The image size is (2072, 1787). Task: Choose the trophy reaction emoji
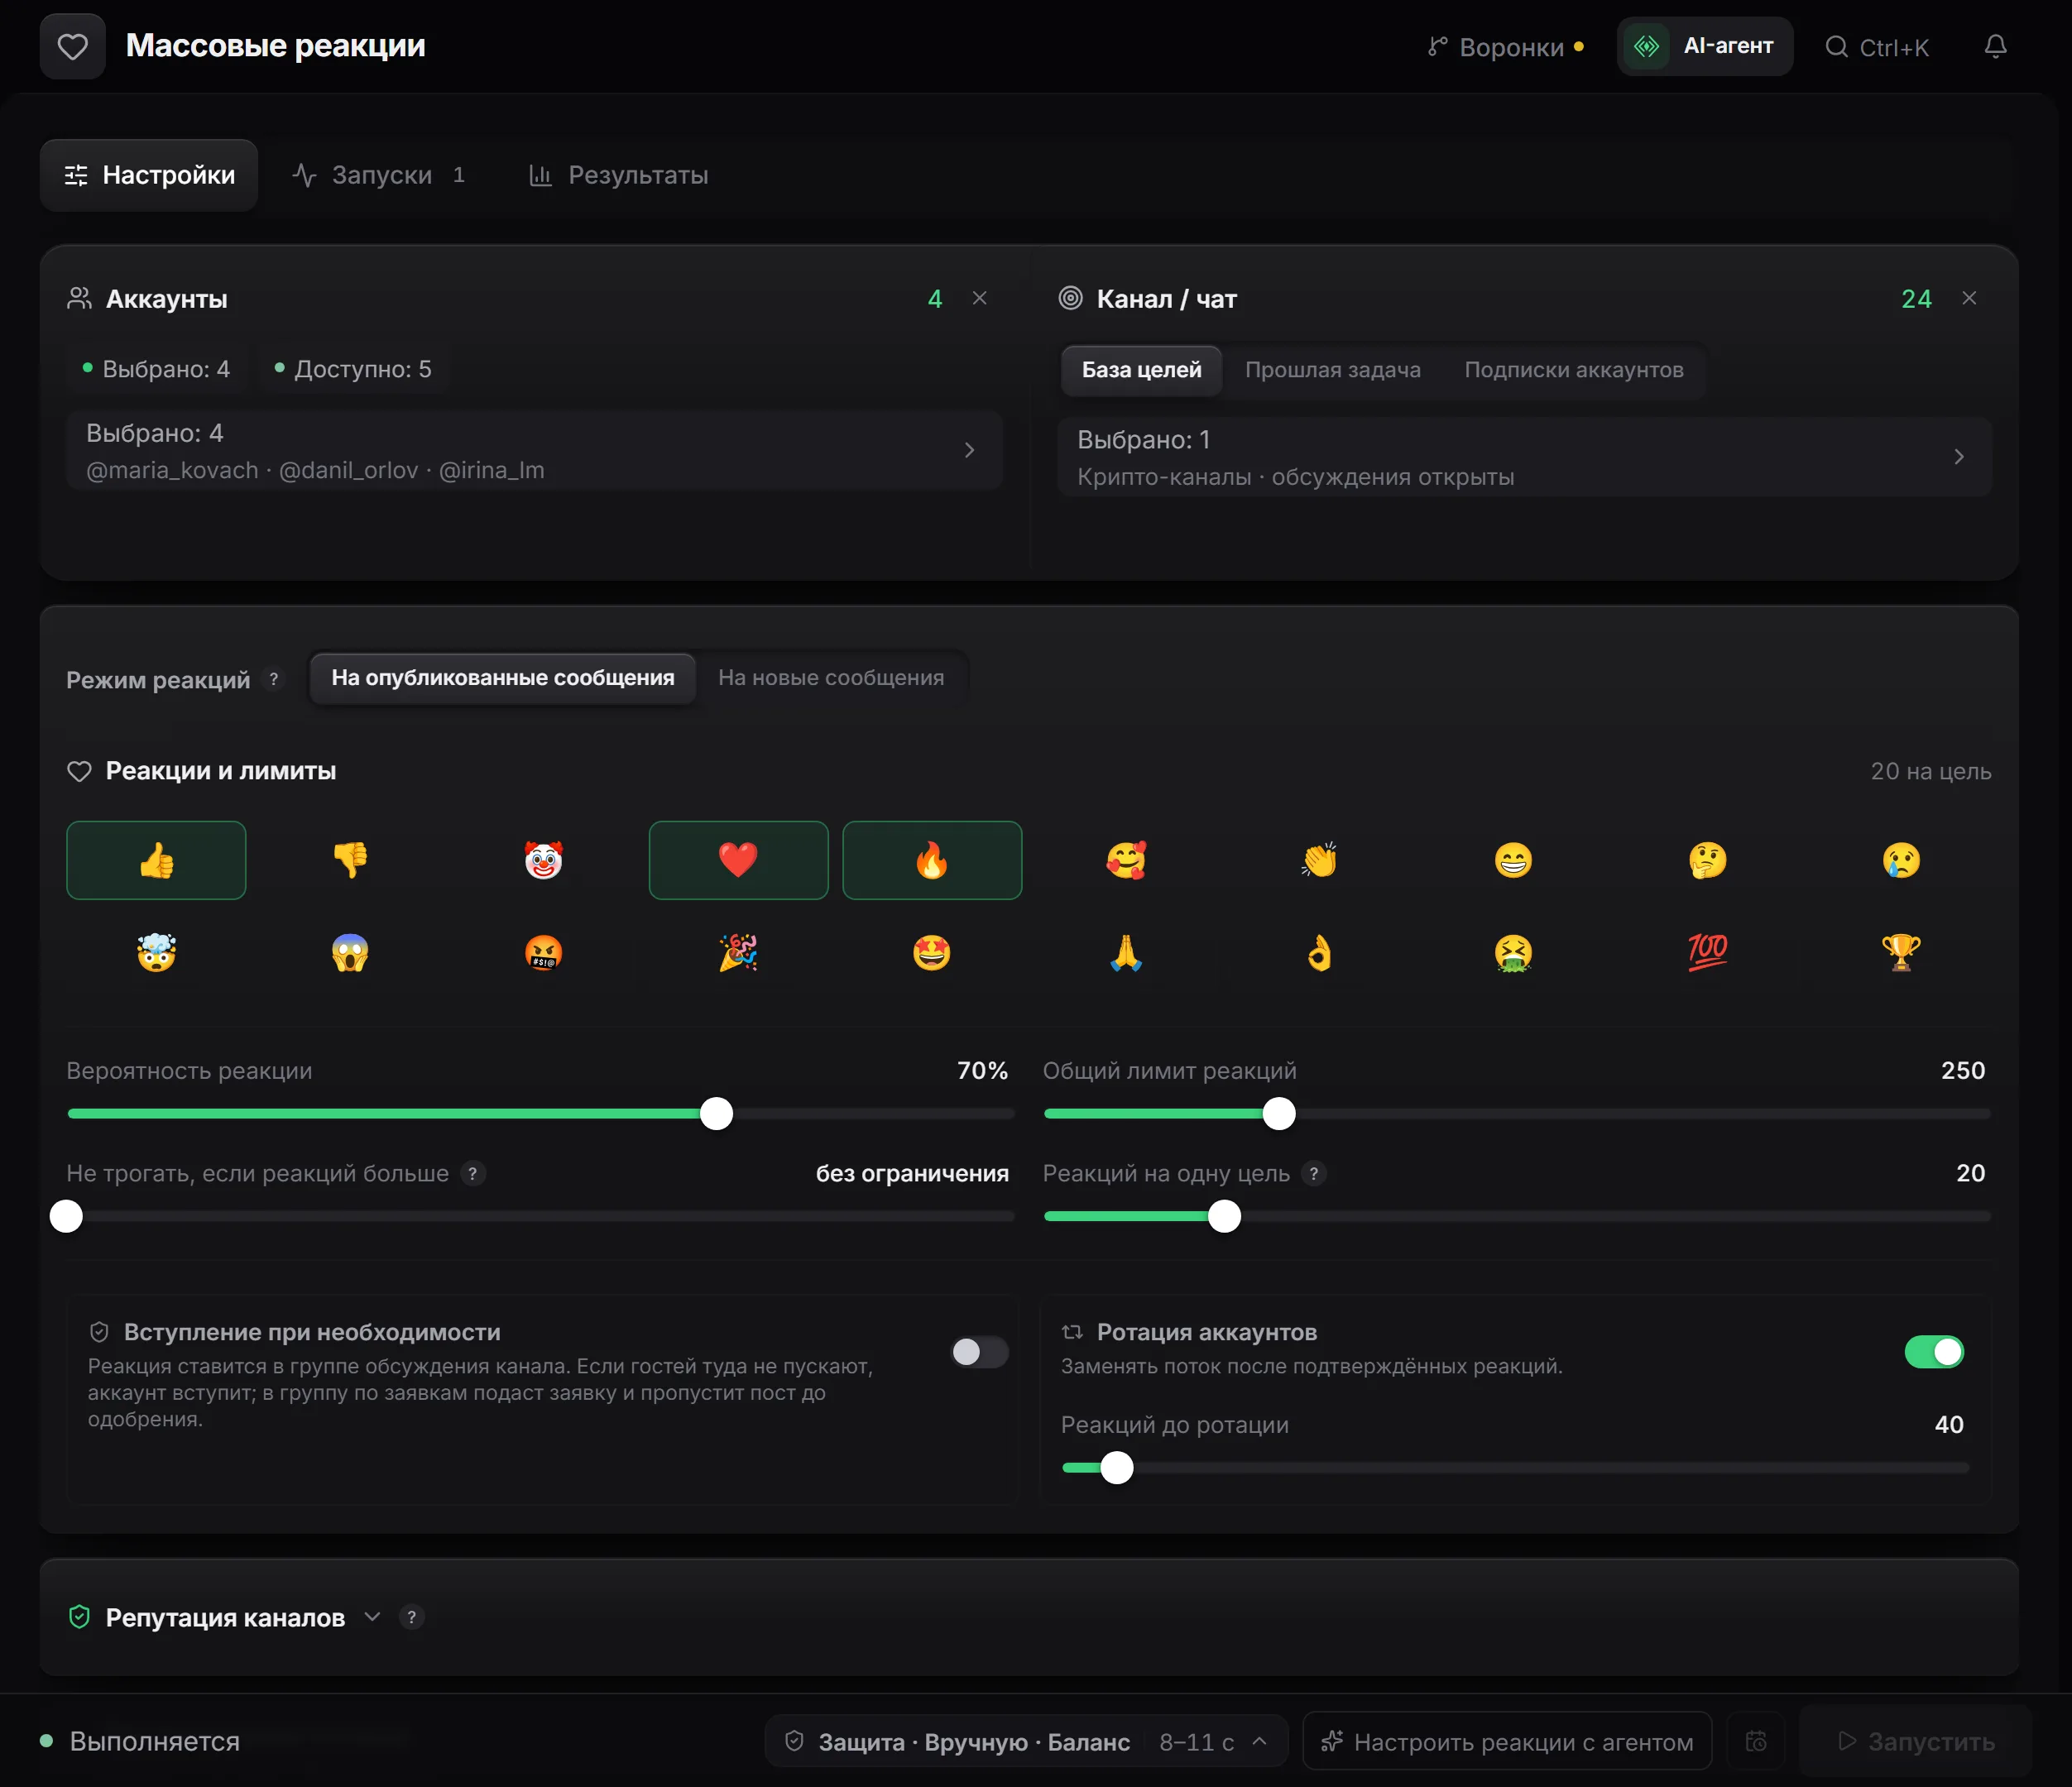pos(1902,953)
